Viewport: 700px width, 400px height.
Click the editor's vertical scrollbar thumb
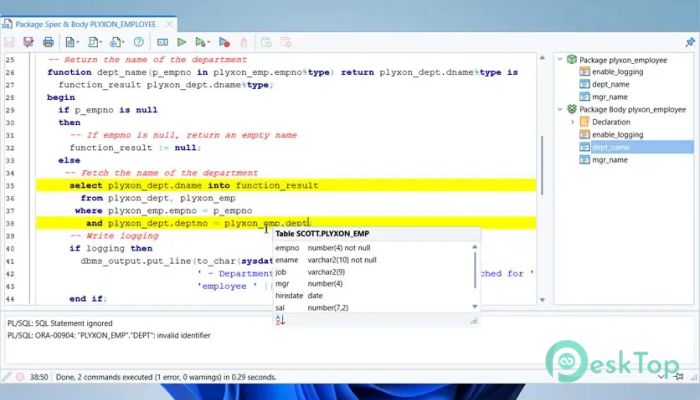(542, 165)
